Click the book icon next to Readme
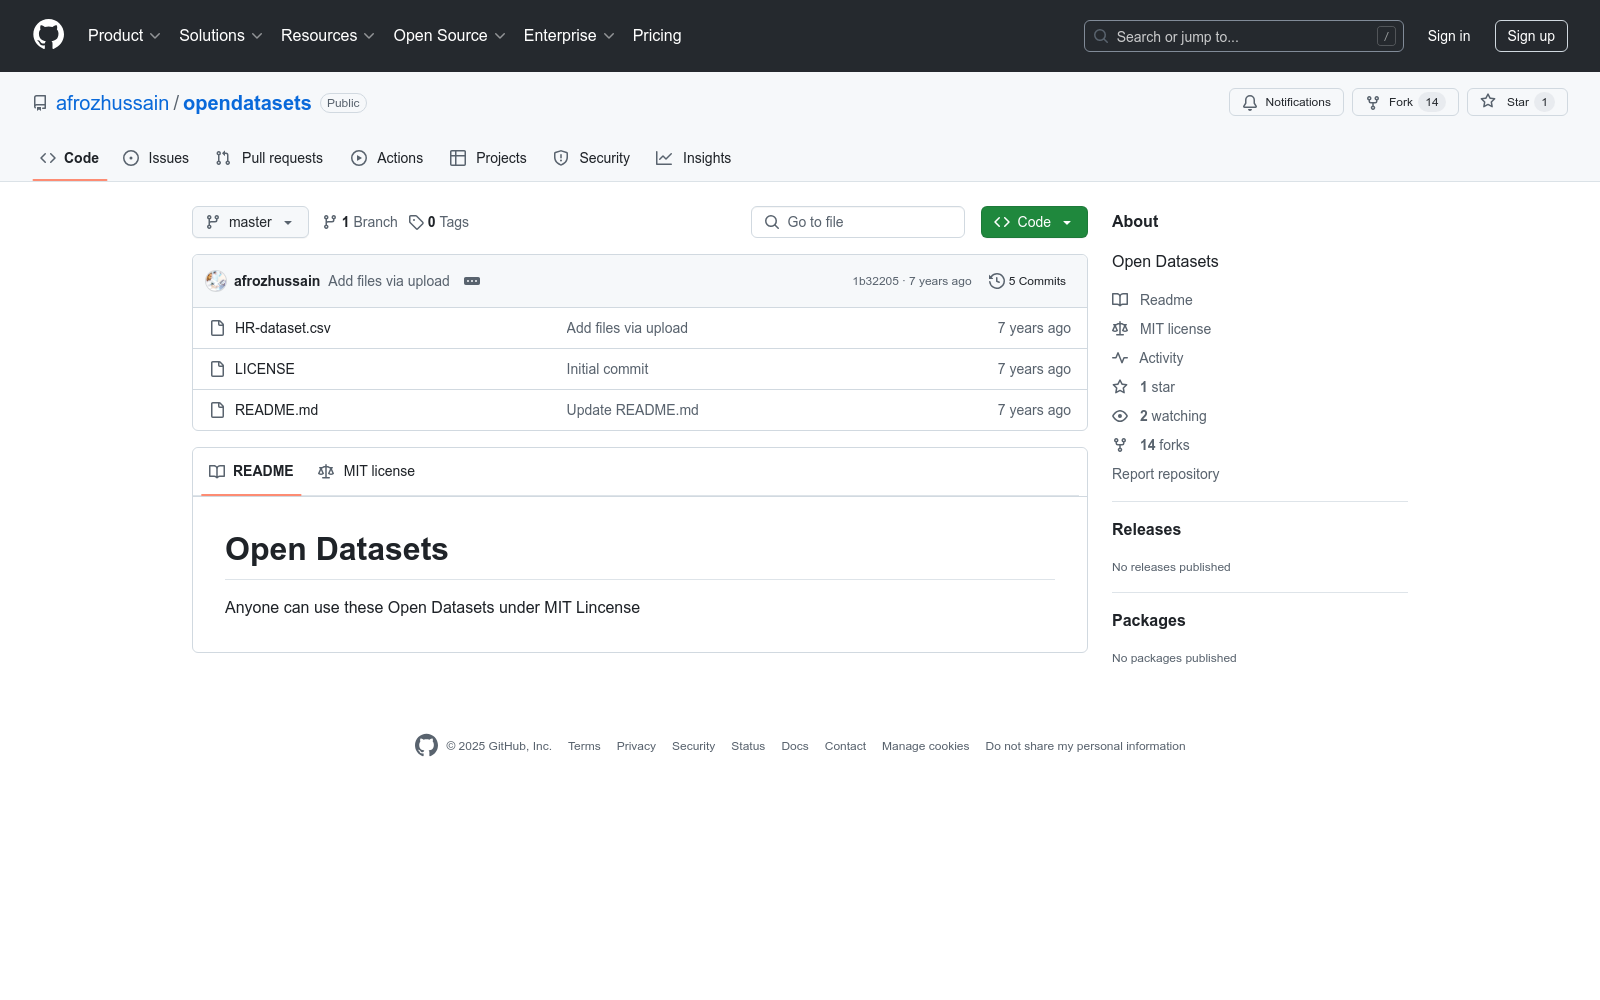The image size is (1600, 1000). point(1120,300)
